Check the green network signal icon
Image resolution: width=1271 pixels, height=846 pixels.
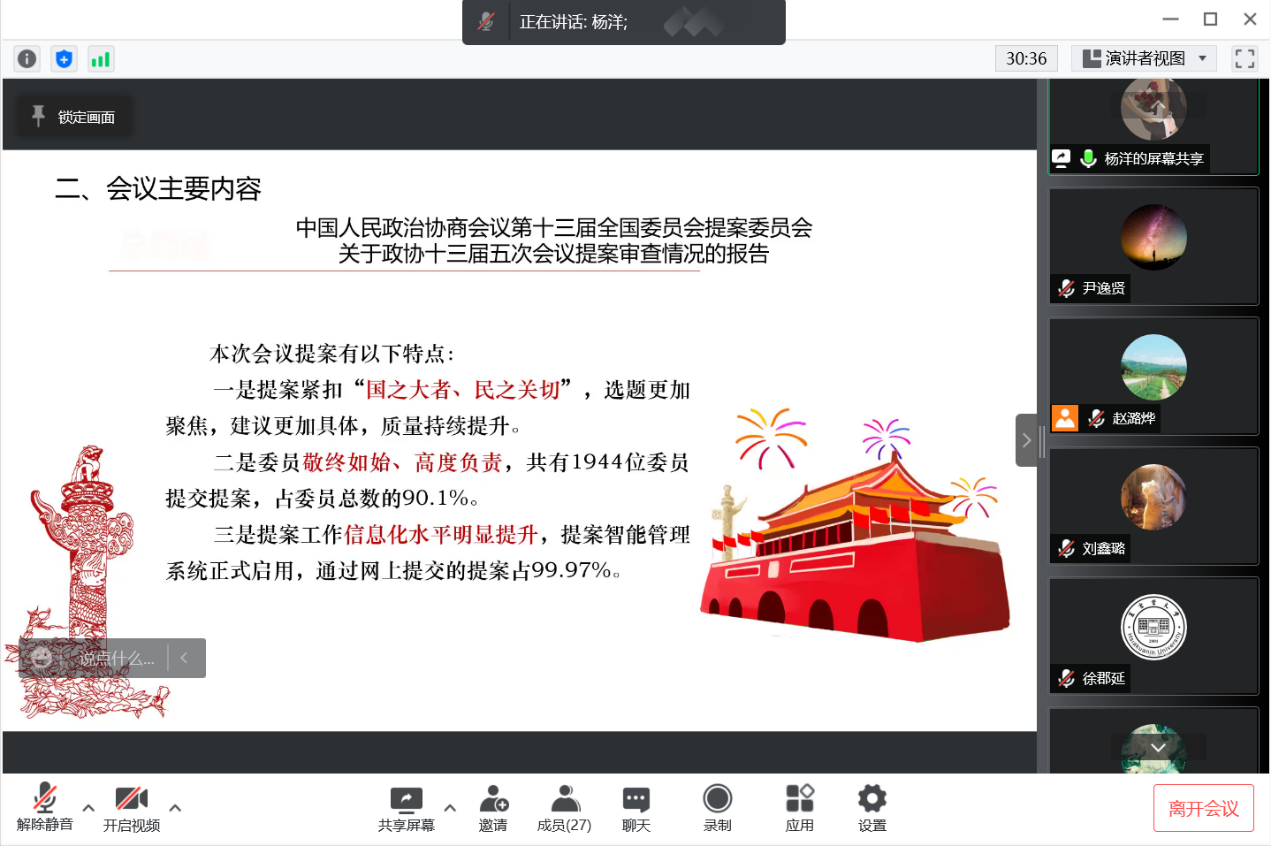pos(101,59)
